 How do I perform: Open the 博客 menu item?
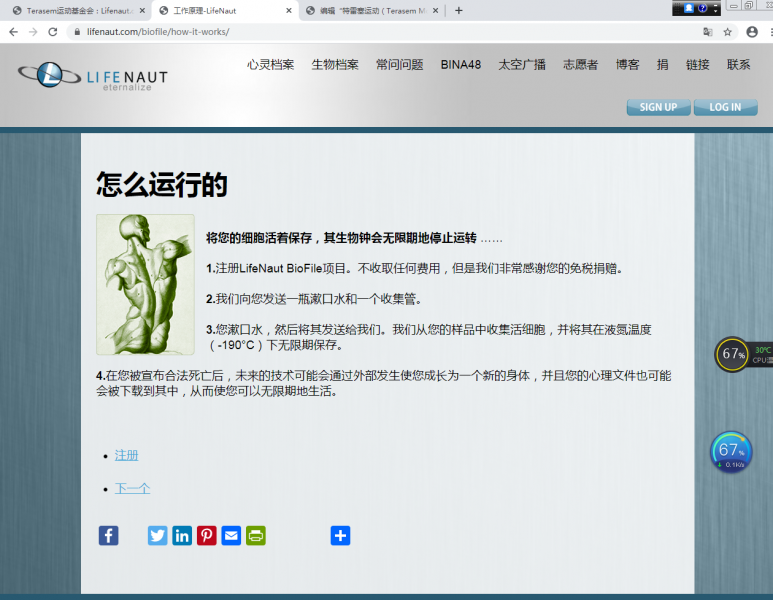click(628, 65)
